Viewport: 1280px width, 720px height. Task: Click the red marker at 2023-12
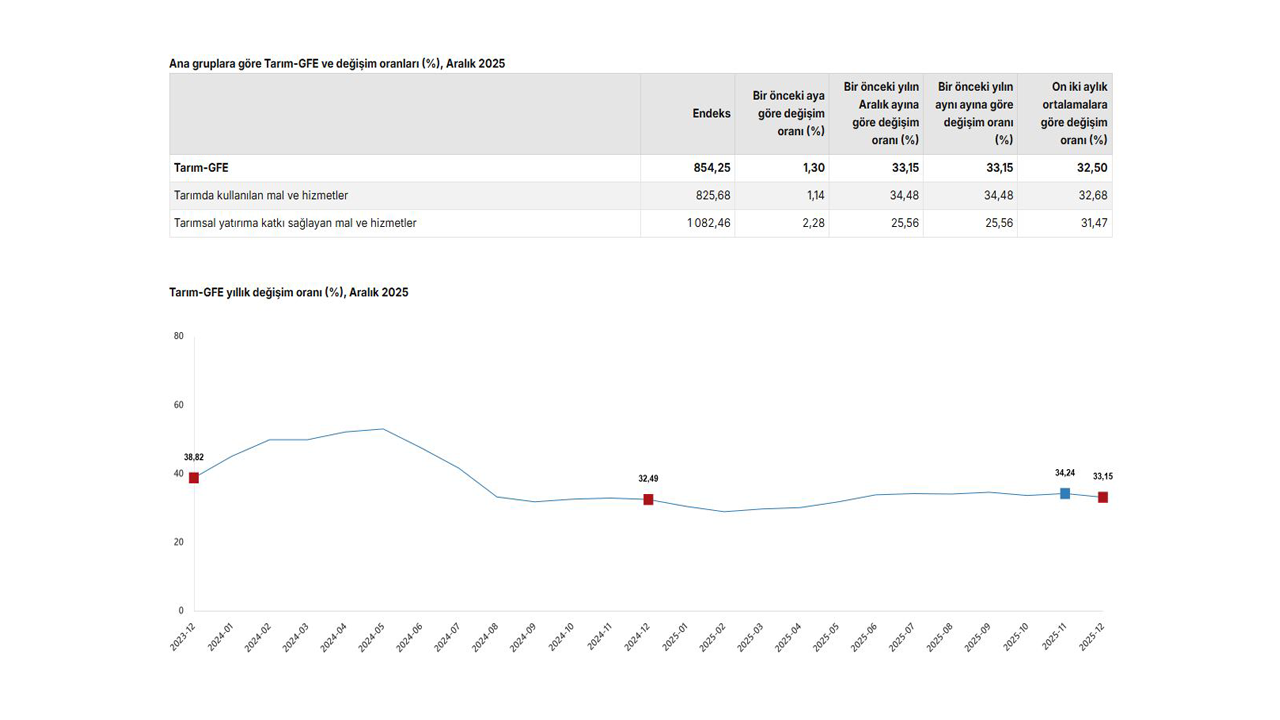click(x=194, y=478)
